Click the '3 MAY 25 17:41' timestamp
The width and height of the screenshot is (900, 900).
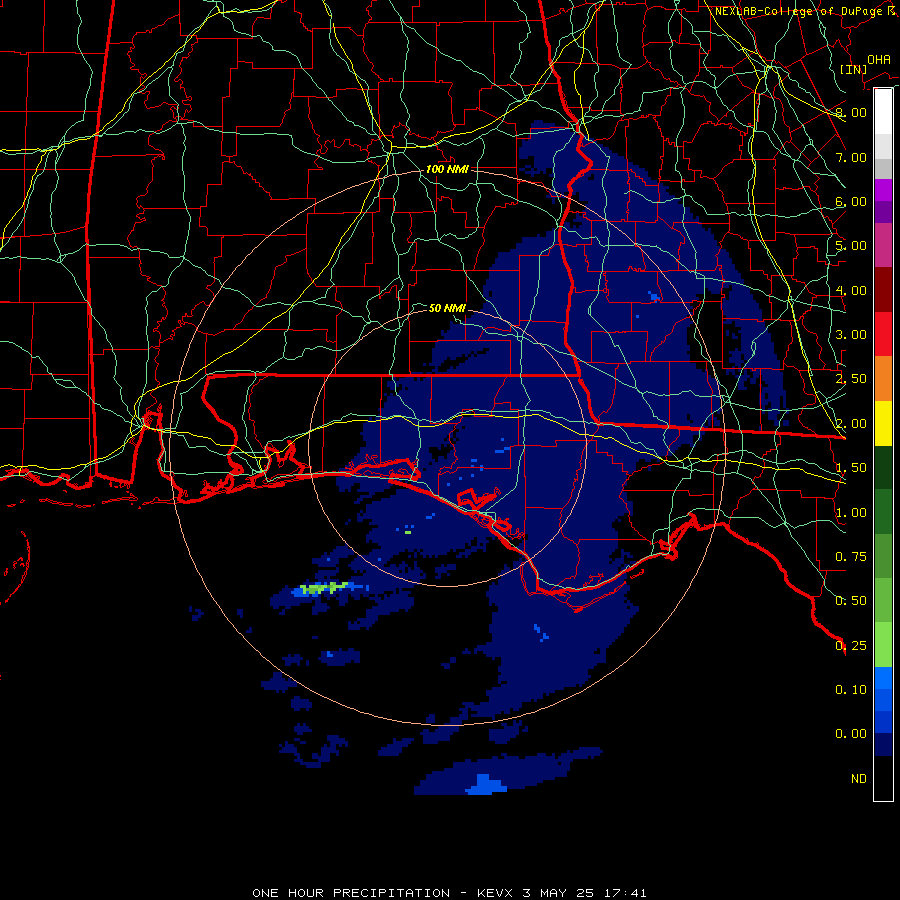click(584, 893)
